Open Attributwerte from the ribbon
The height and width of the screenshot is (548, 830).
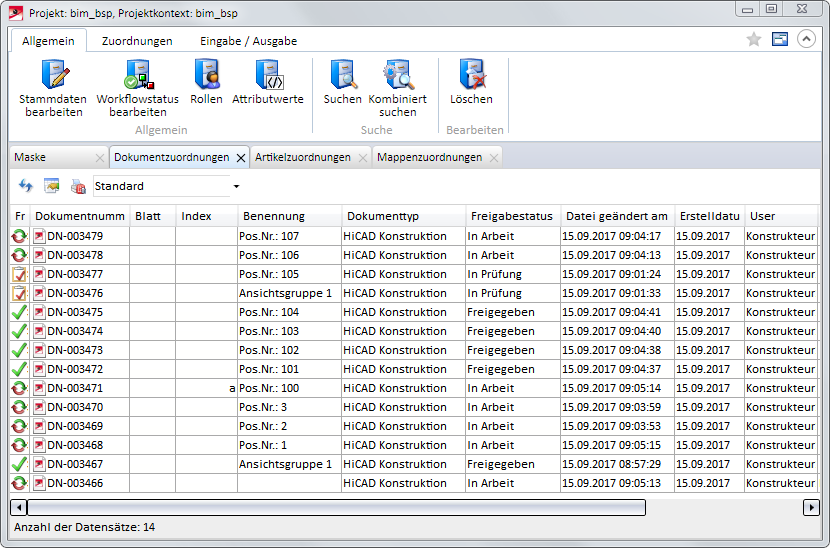[268, 76]
